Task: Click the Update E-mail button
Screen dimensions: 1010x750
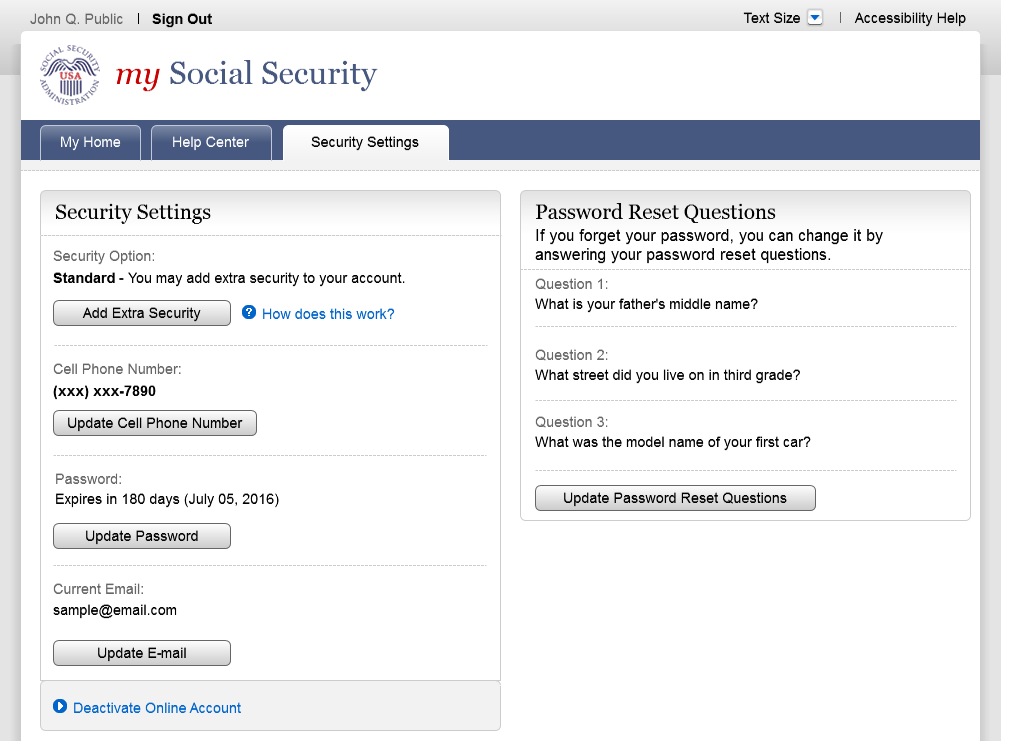Action: [x=142, y=653]
